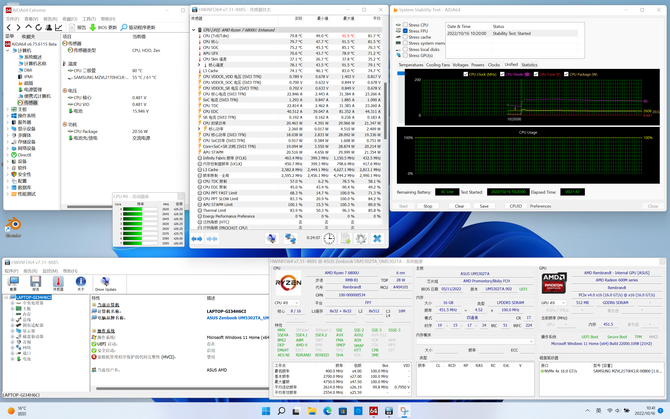Click HWiNFO Save report floppy icon
Screen dimensions: 670x419
click(35, 283)
